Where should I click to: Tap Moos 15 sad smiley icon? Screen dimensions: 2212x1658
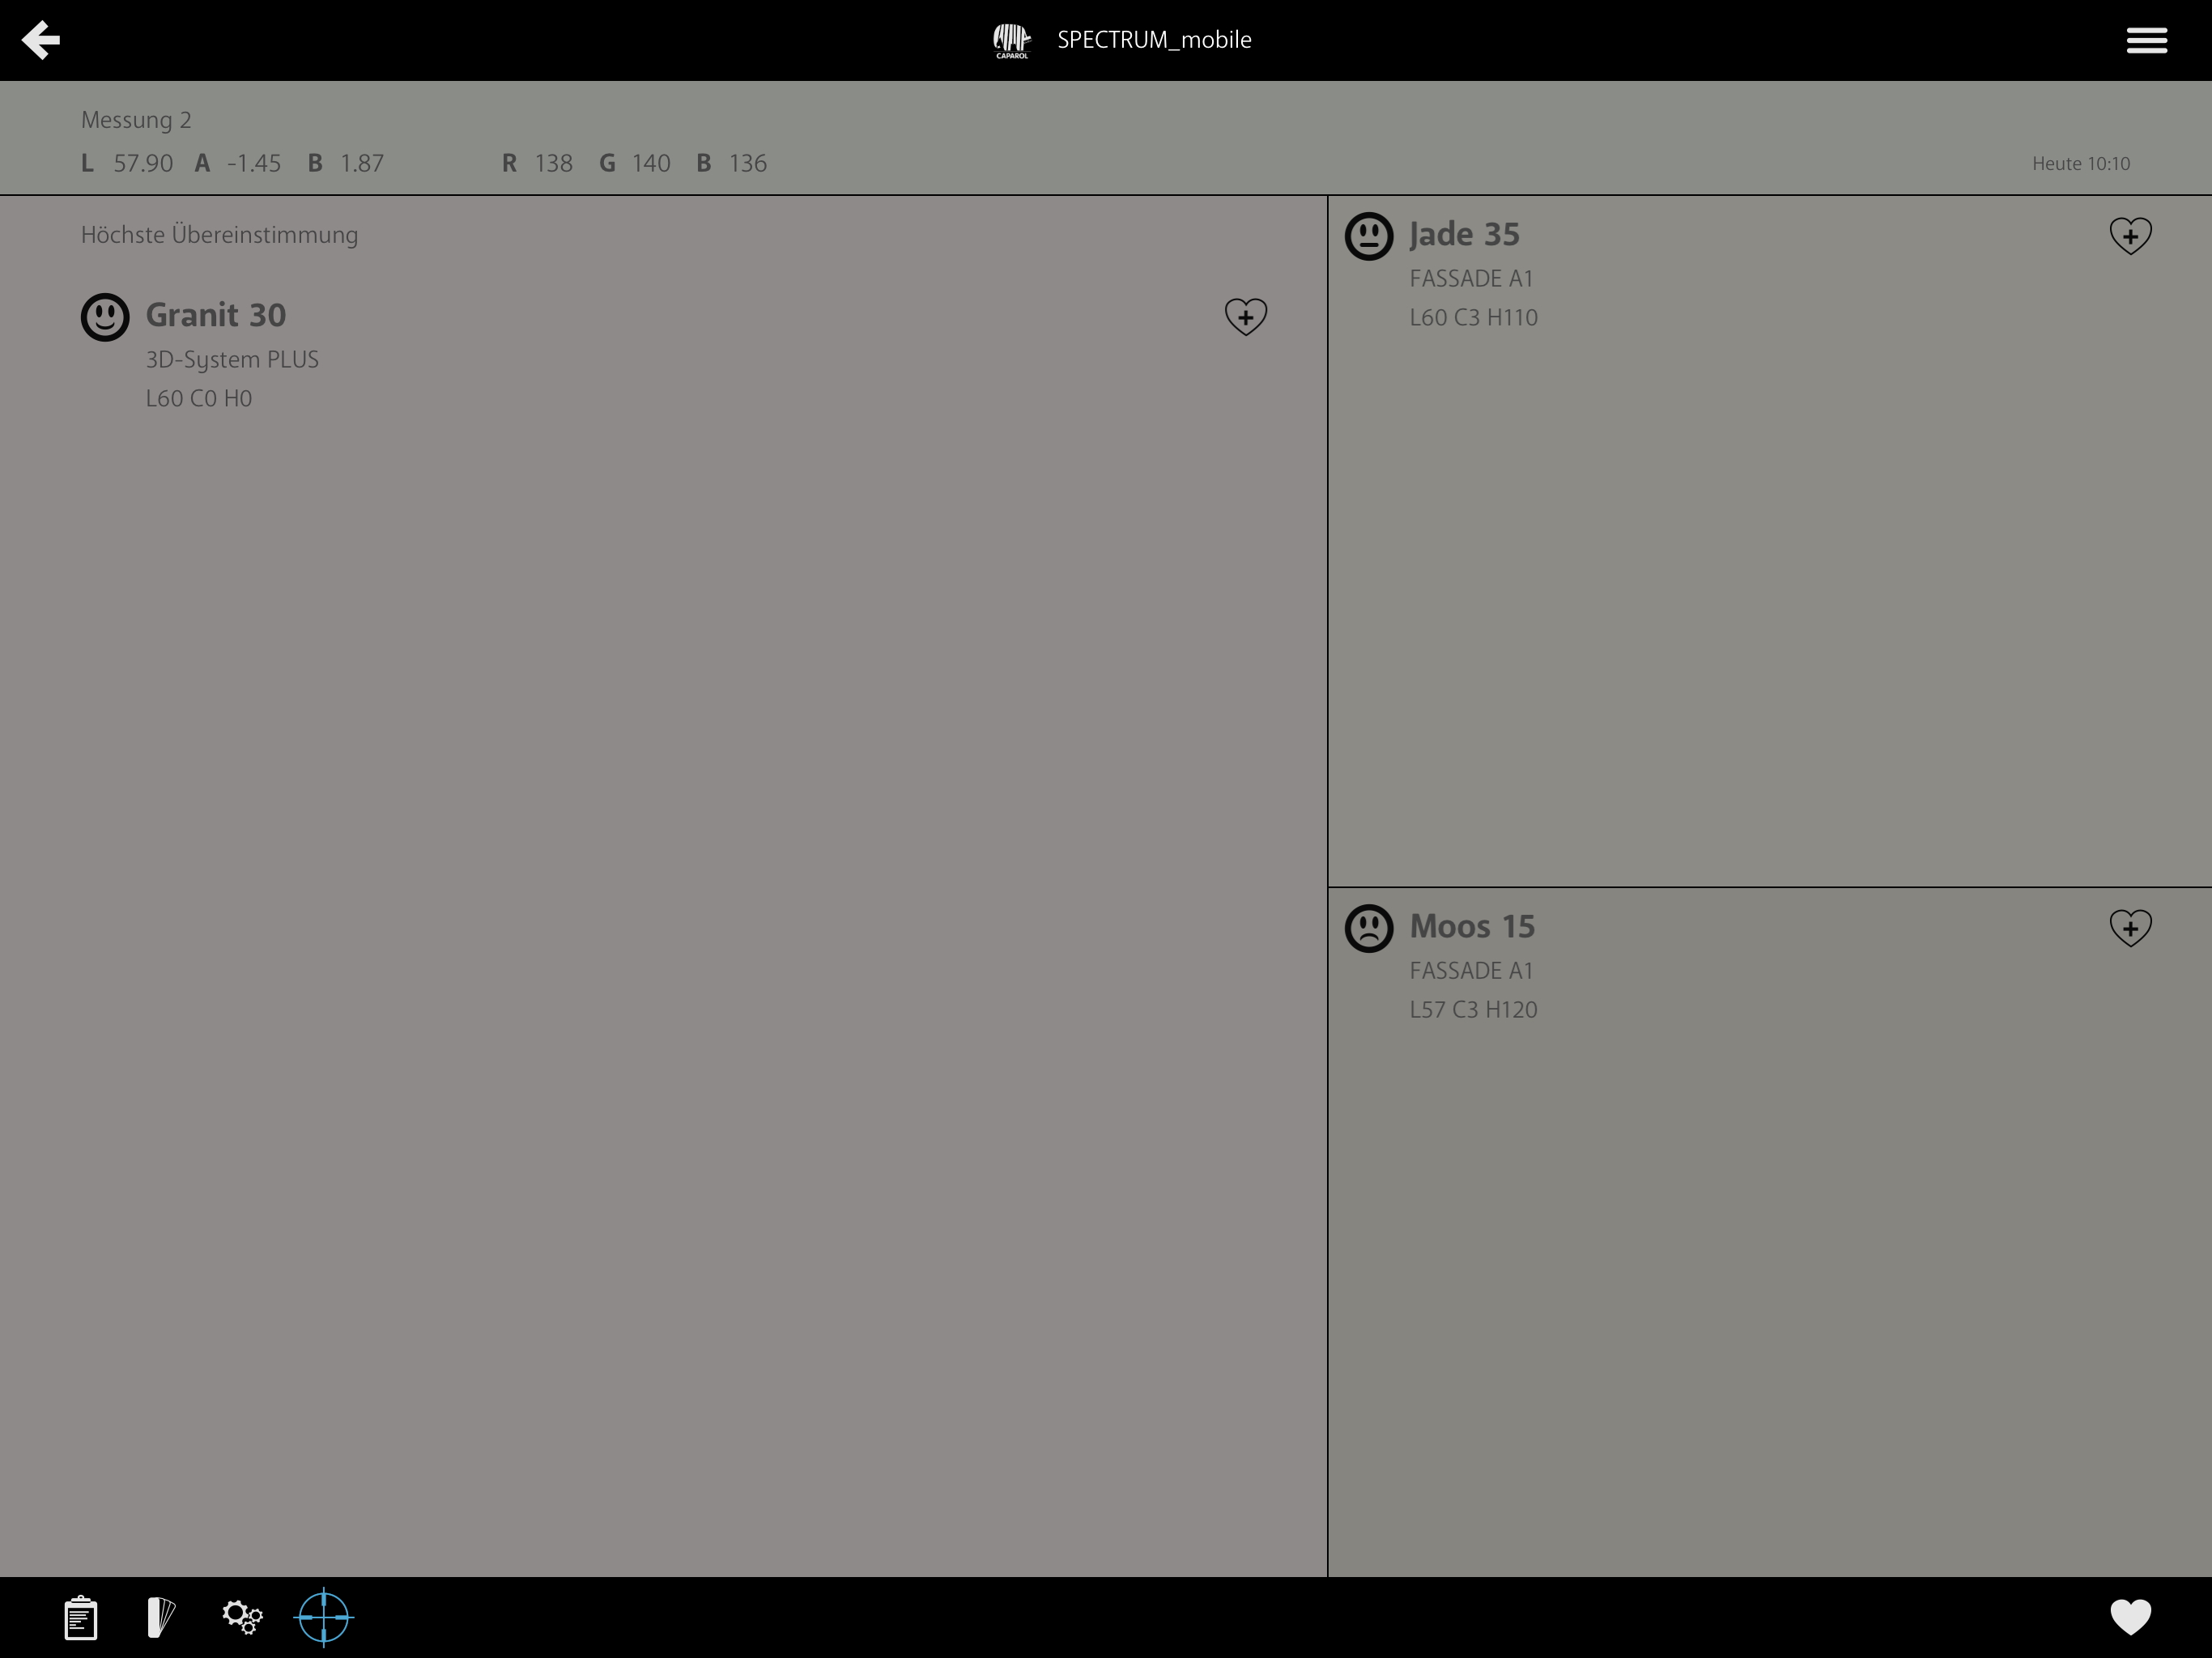point(1369,928)
